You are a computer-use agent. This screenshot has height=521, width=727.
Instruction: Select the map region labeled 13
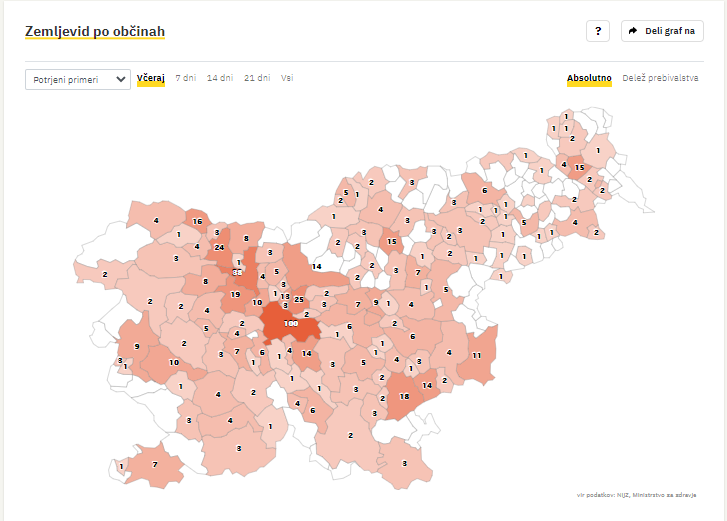coord(285,296)
